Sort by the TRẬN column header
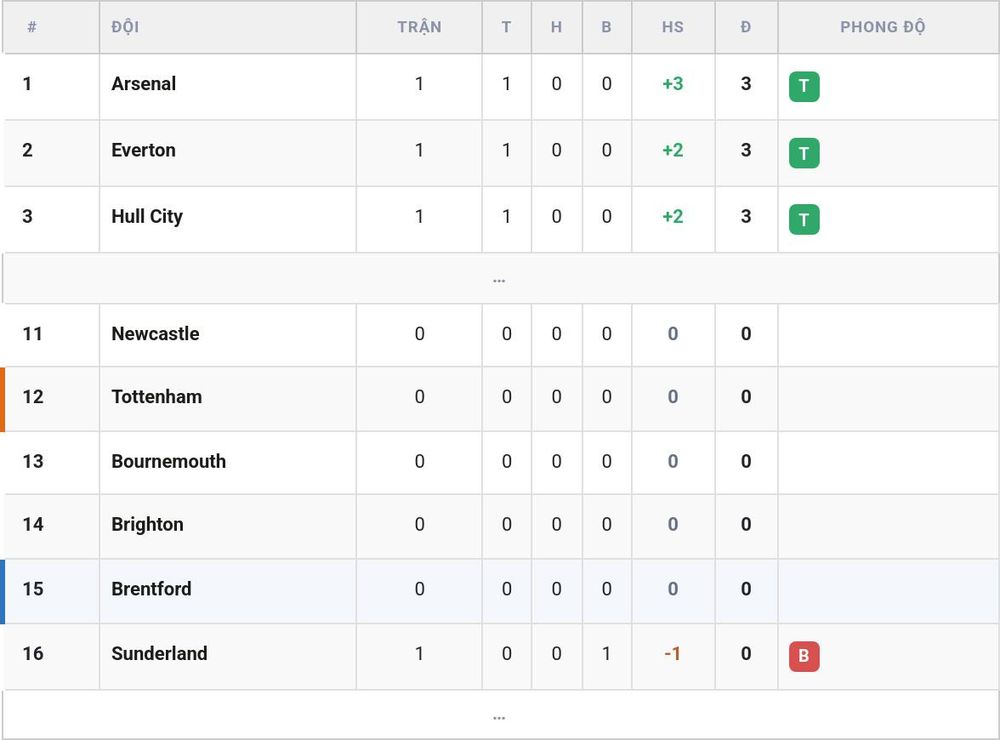This screenshot has height=740, width=1000. point(419,27)
